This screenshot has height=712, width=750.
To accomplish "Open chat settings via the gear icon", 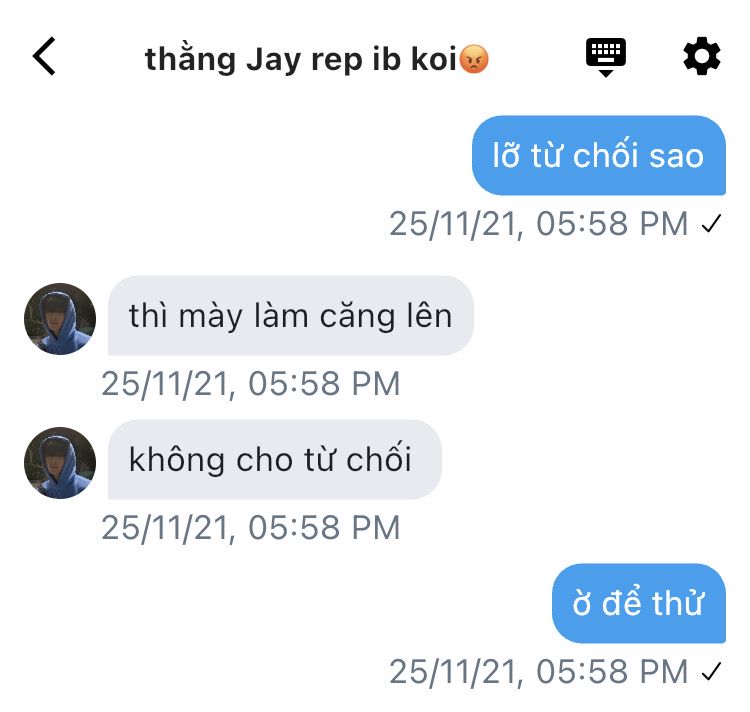I will pos(701,56).
